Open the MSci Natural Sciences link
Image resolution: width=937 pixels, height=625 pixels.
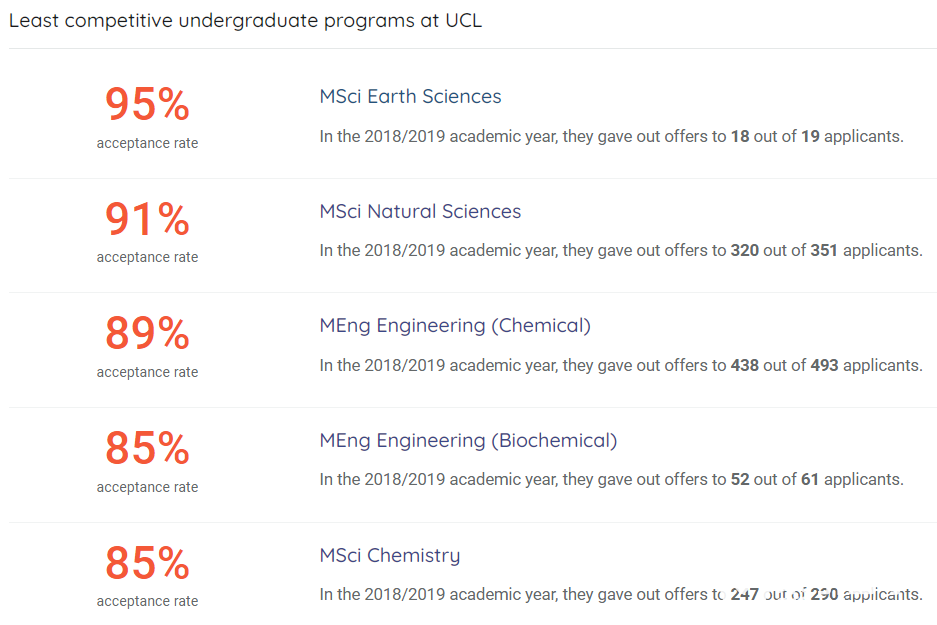click(420, 211)
